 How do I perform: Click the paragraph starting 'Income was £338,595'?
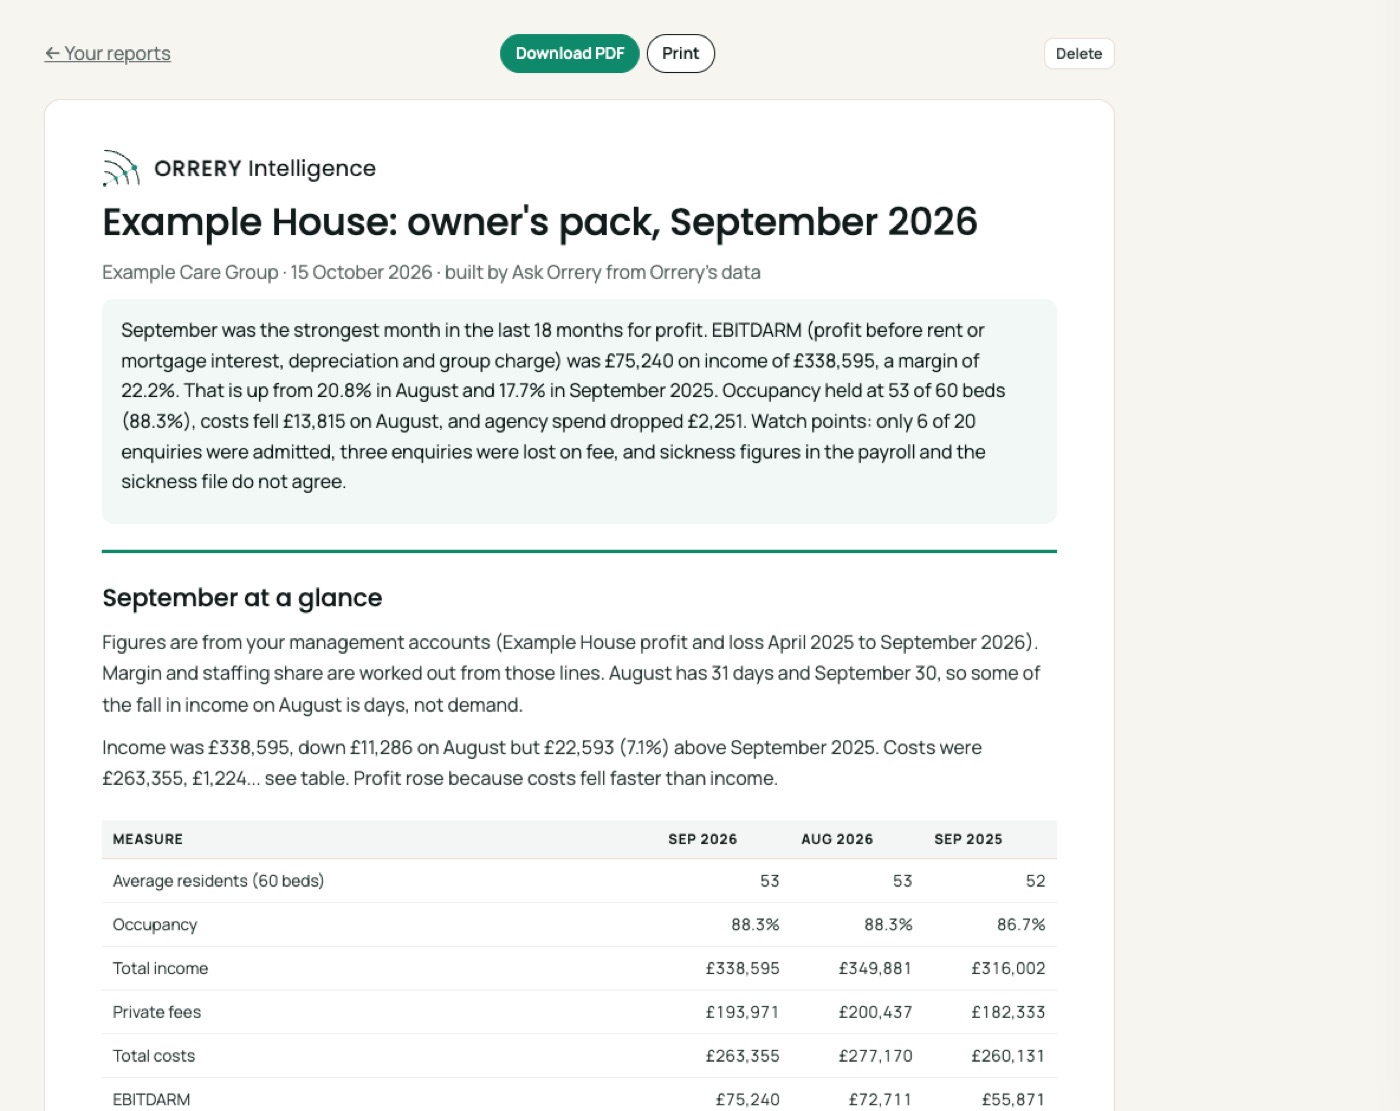pyautogui.click(x=542, y=763)
